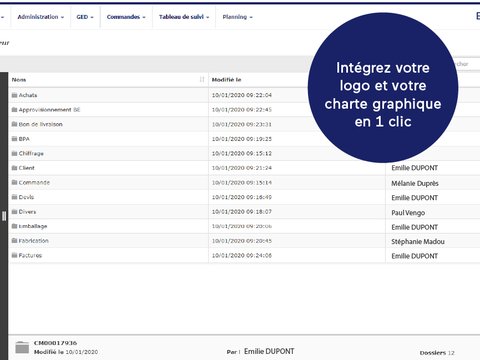Open the Planning menu

point(237,17)
